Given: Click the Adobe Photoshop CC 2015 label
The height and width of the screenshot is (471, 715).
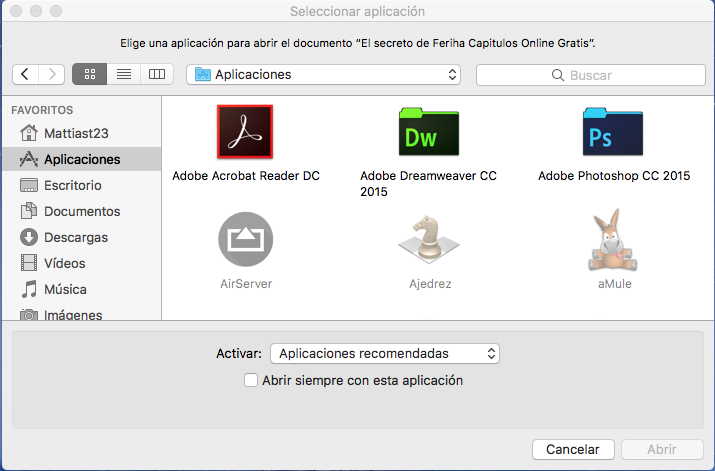Looking at the screenshot, I should (x=614, y=176).
